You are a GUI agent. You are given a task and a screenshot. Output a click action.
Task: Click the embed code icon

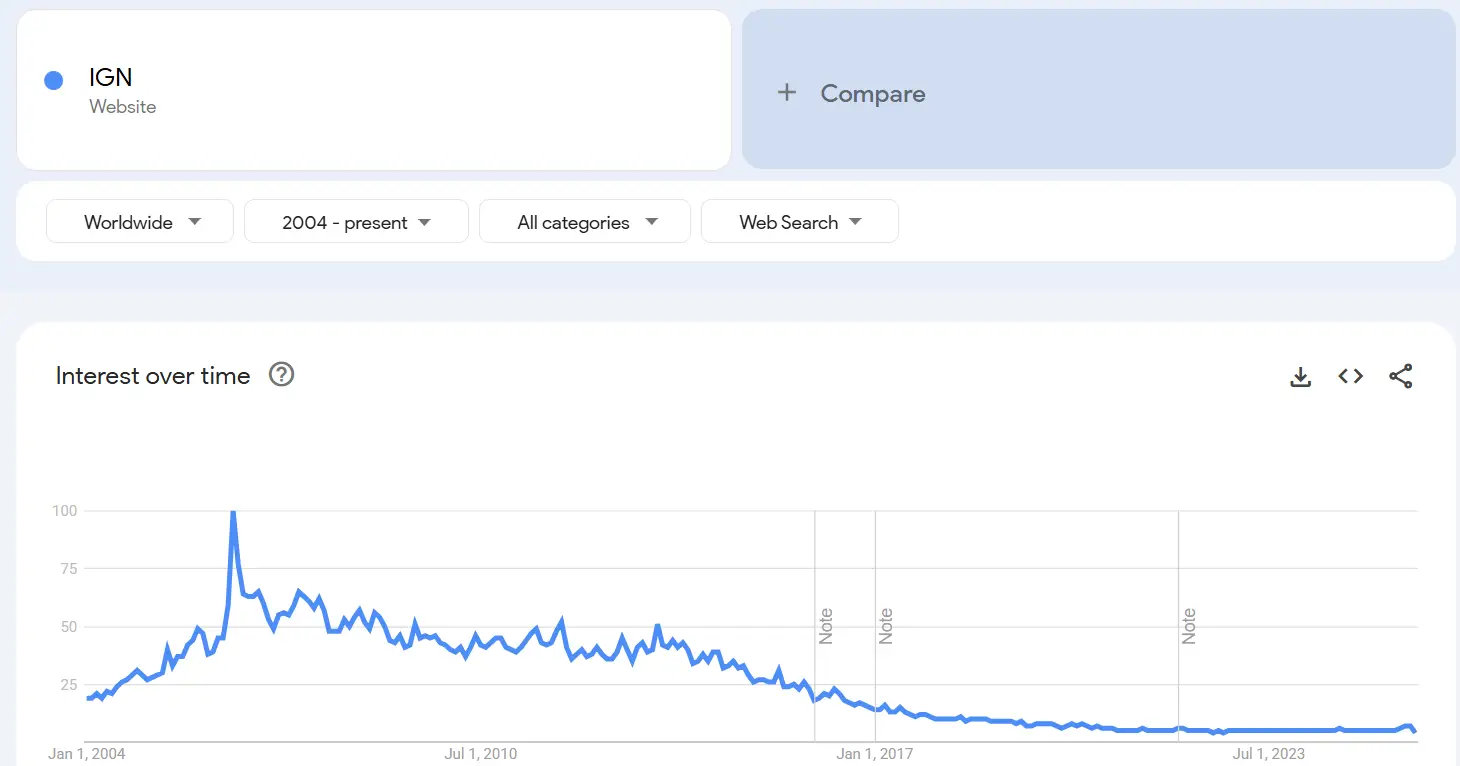tap(1351, 376)
